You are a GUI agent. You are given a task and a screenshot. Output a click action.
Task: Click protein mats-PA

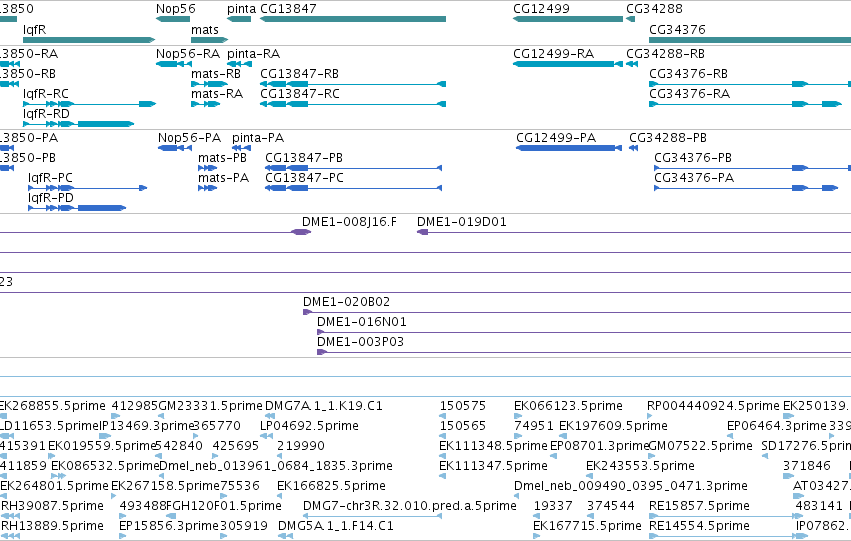[207, 188]
